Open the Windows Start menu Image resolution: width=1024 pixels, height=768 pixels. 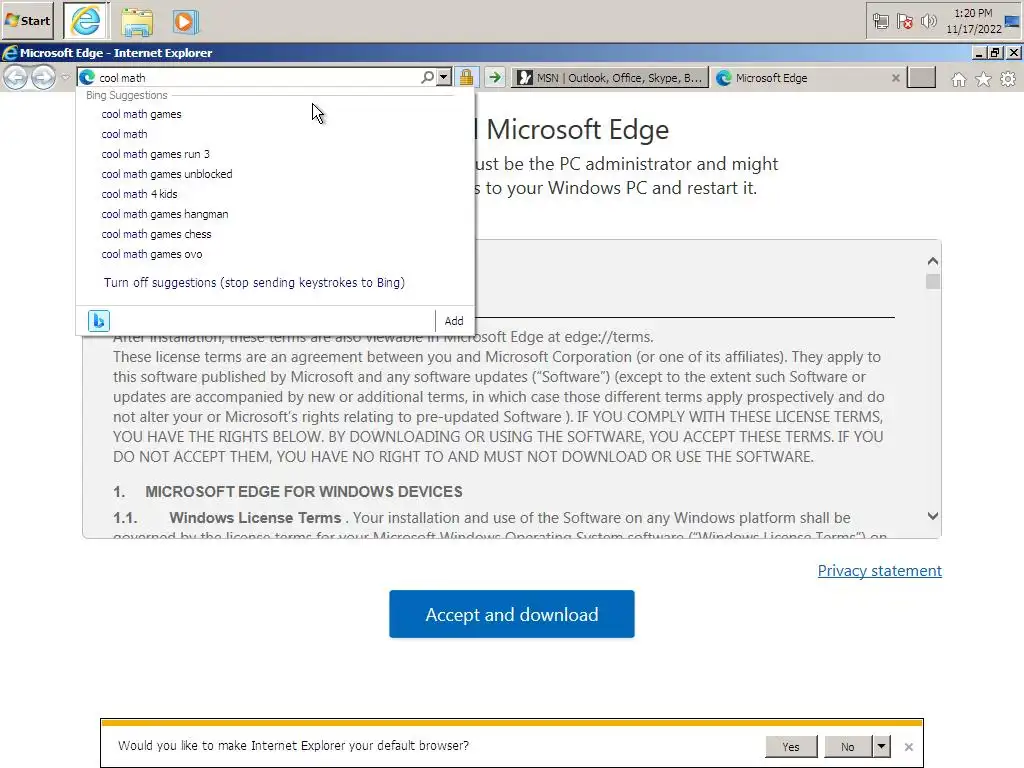[27, 20]
